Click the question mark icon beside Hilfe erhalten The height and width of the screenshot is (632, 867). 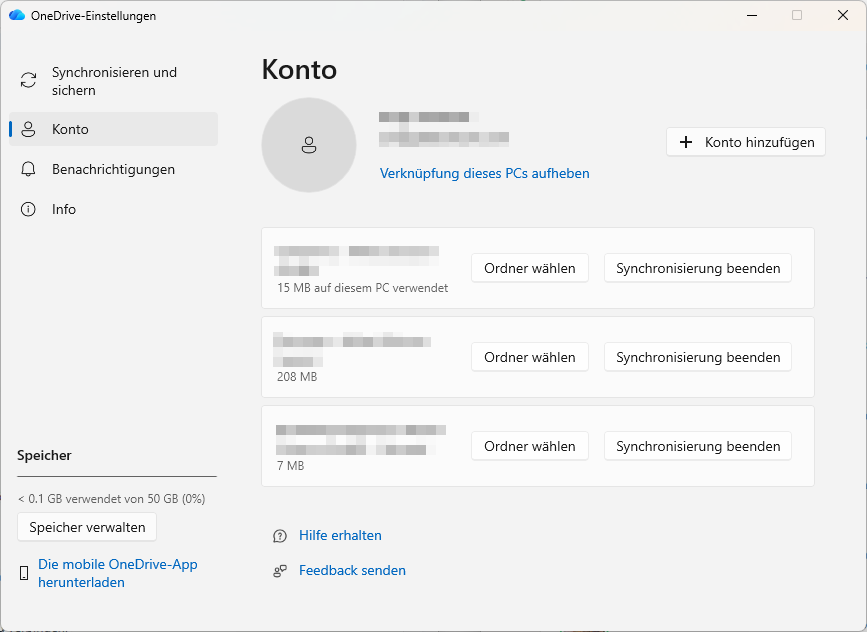[x=280, y=536]
